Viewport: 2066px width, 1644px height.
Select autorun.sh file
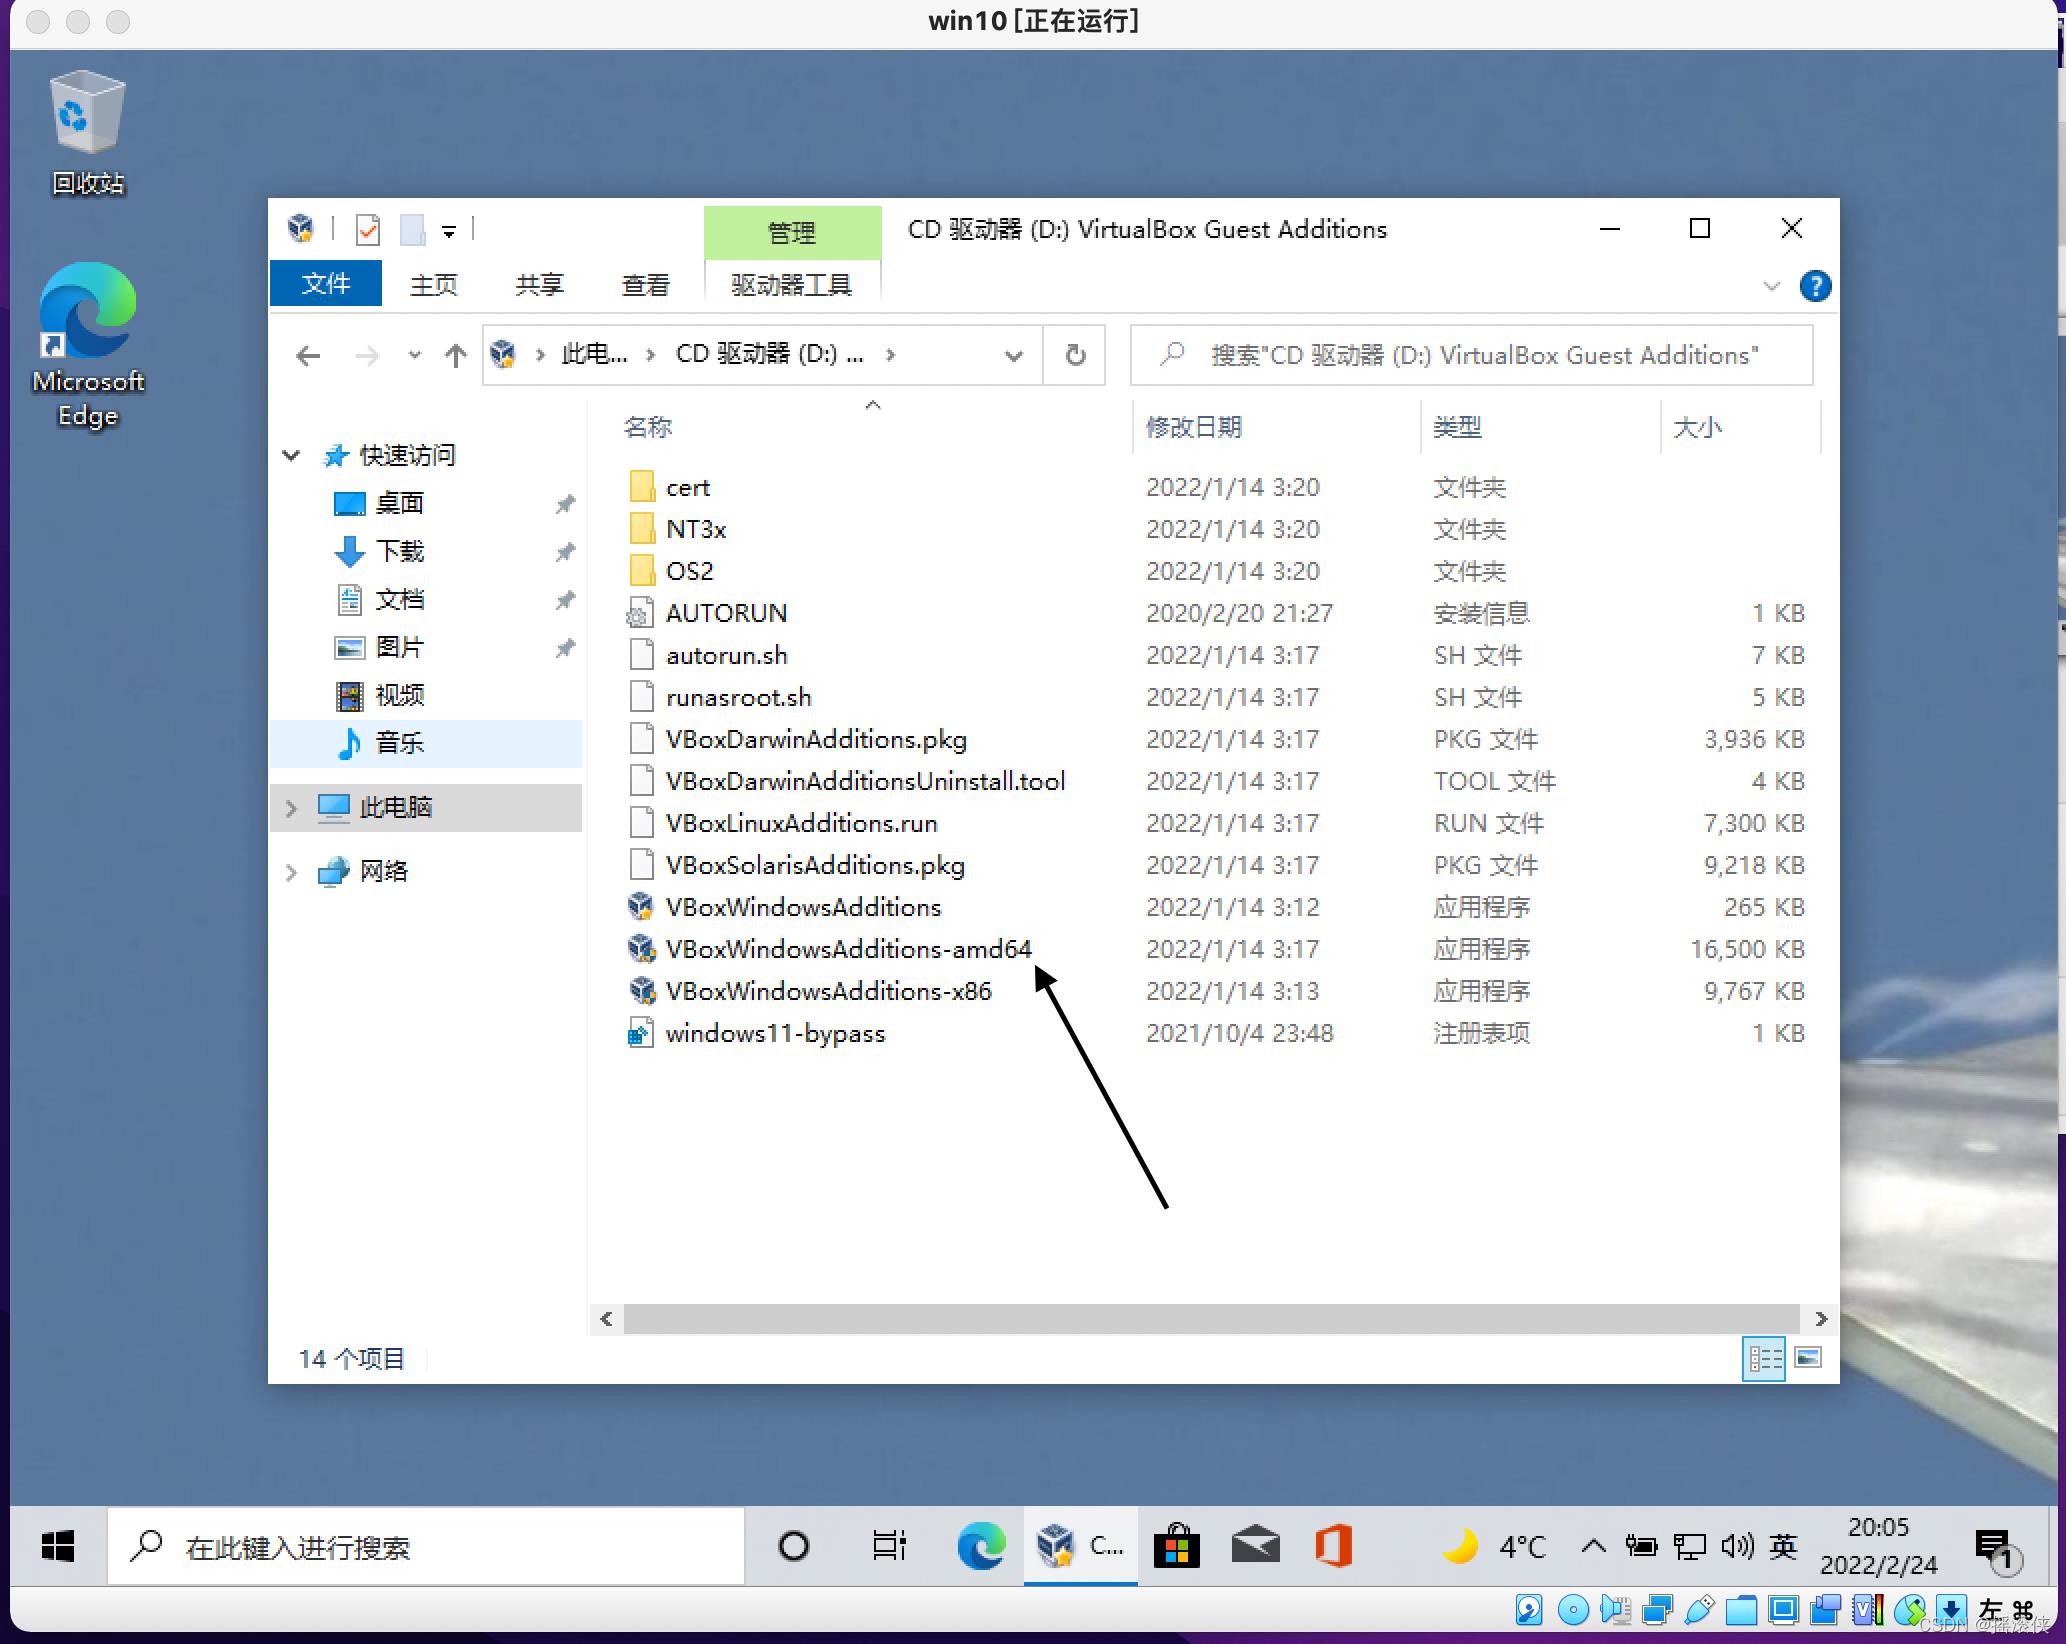[x=726, y=656]
